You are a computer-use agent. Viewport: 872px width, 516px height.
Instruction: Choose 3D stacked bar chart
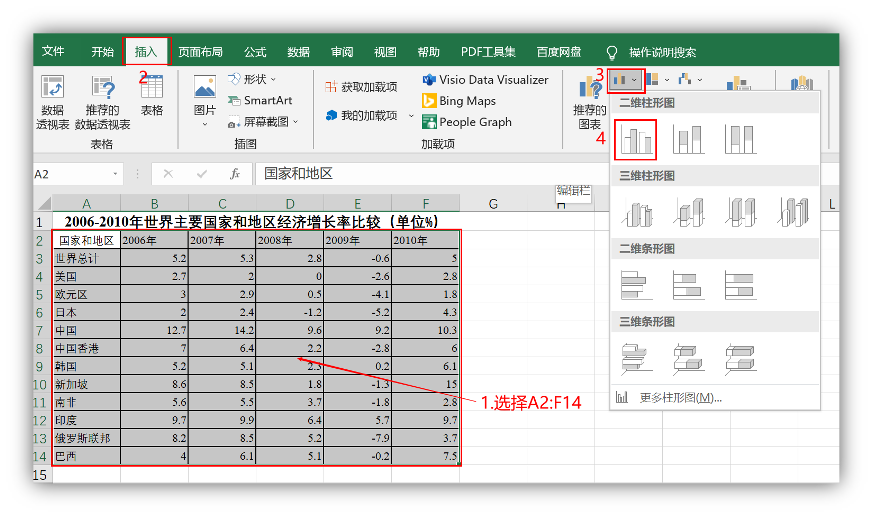[x=688, y=358]
